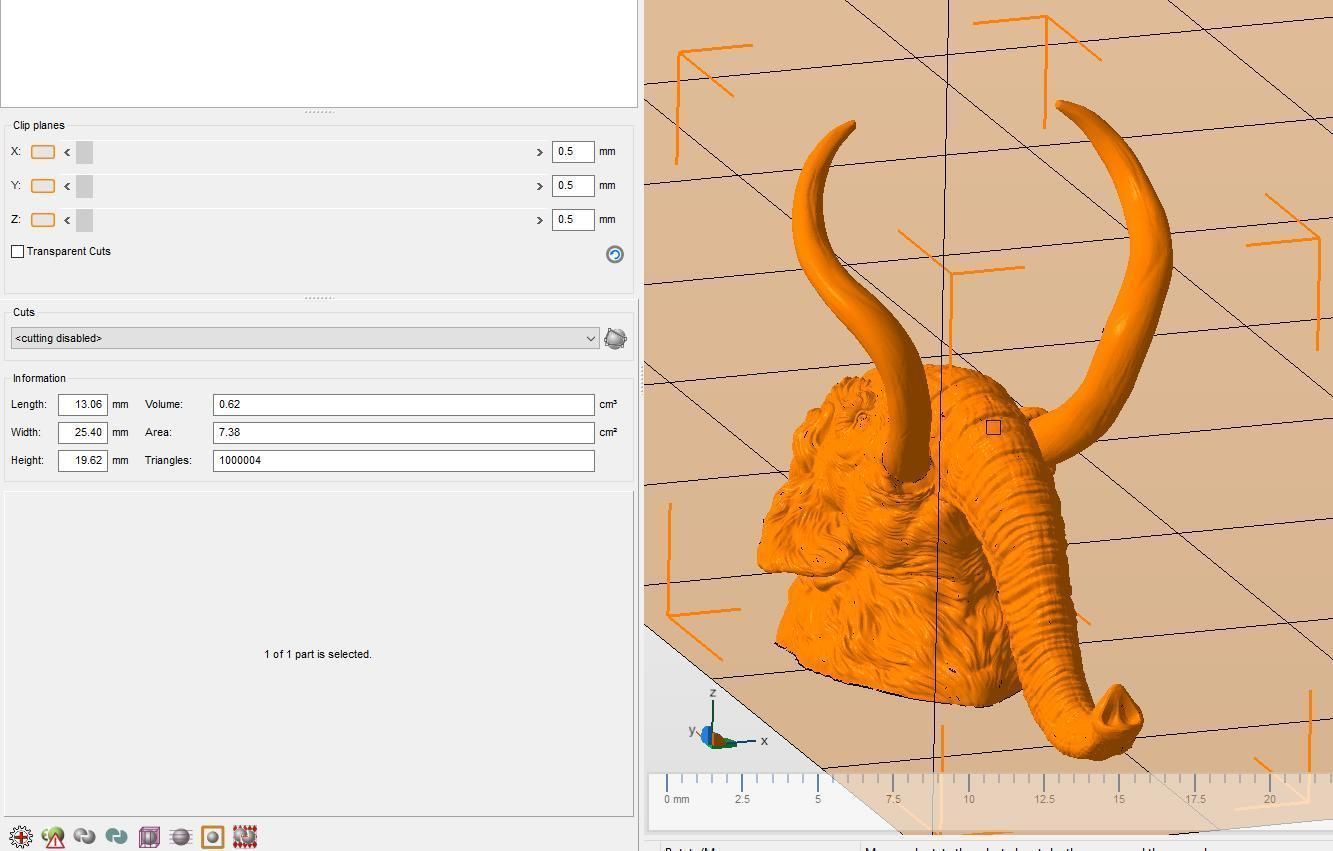Click the red diamond-pattern sphere icon
Image resolution: width=1333 pixels, height=851 pixels.
[245, 837]
